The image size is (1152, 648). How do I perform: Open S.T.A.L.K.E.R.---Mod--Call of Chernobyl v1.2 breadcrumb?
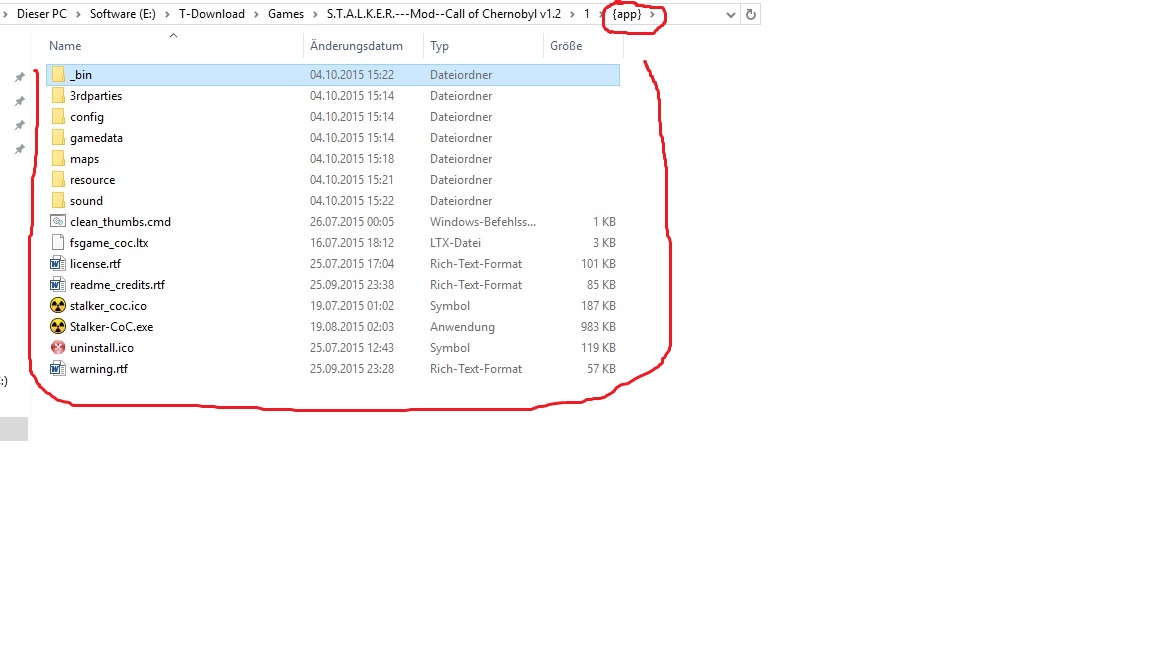[x=444, y=14]
